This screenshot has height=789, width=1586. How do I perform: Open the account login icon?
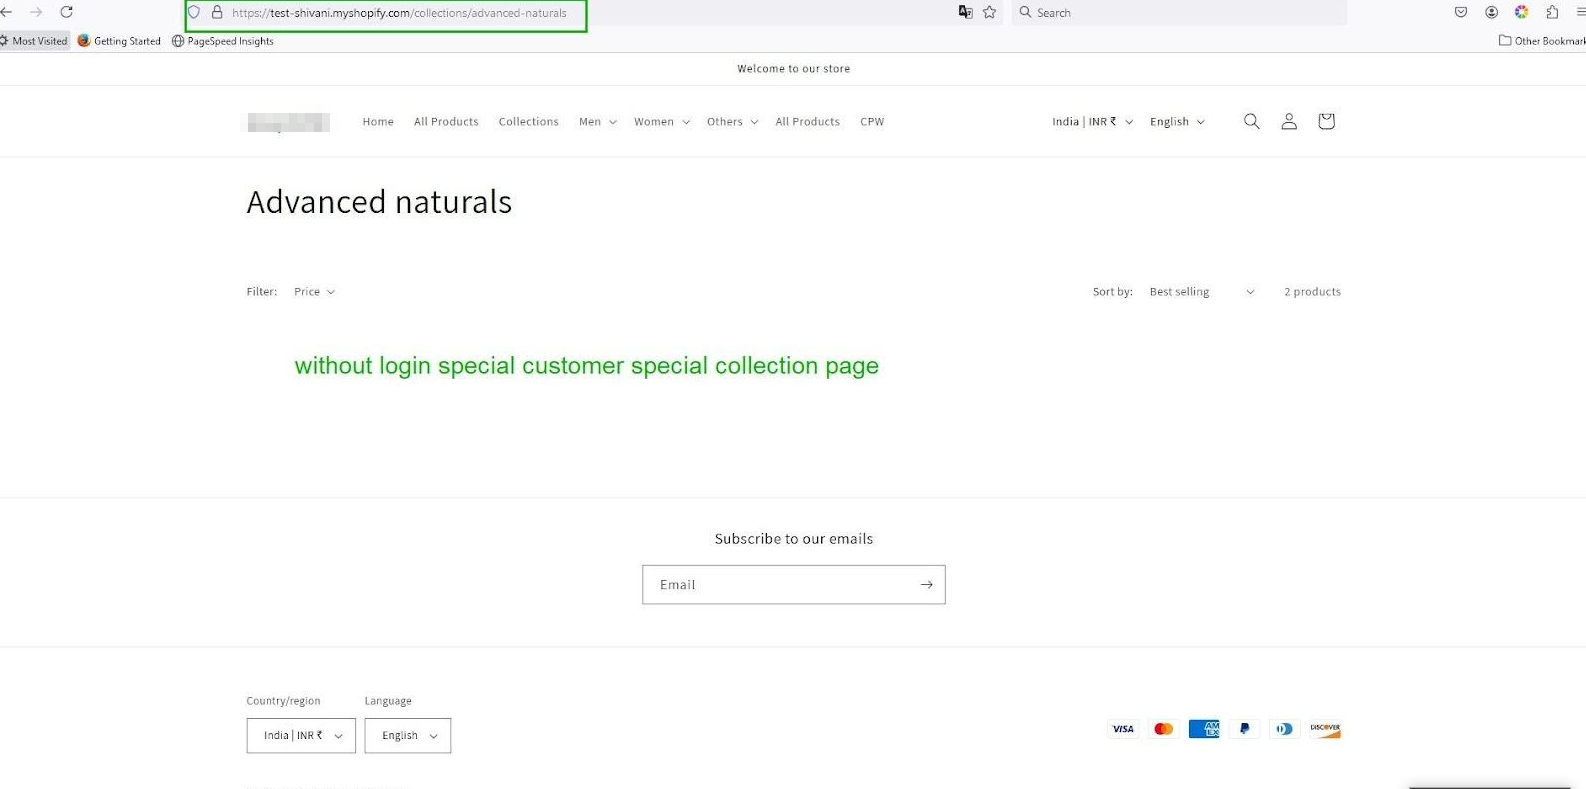pos(1289,121)
